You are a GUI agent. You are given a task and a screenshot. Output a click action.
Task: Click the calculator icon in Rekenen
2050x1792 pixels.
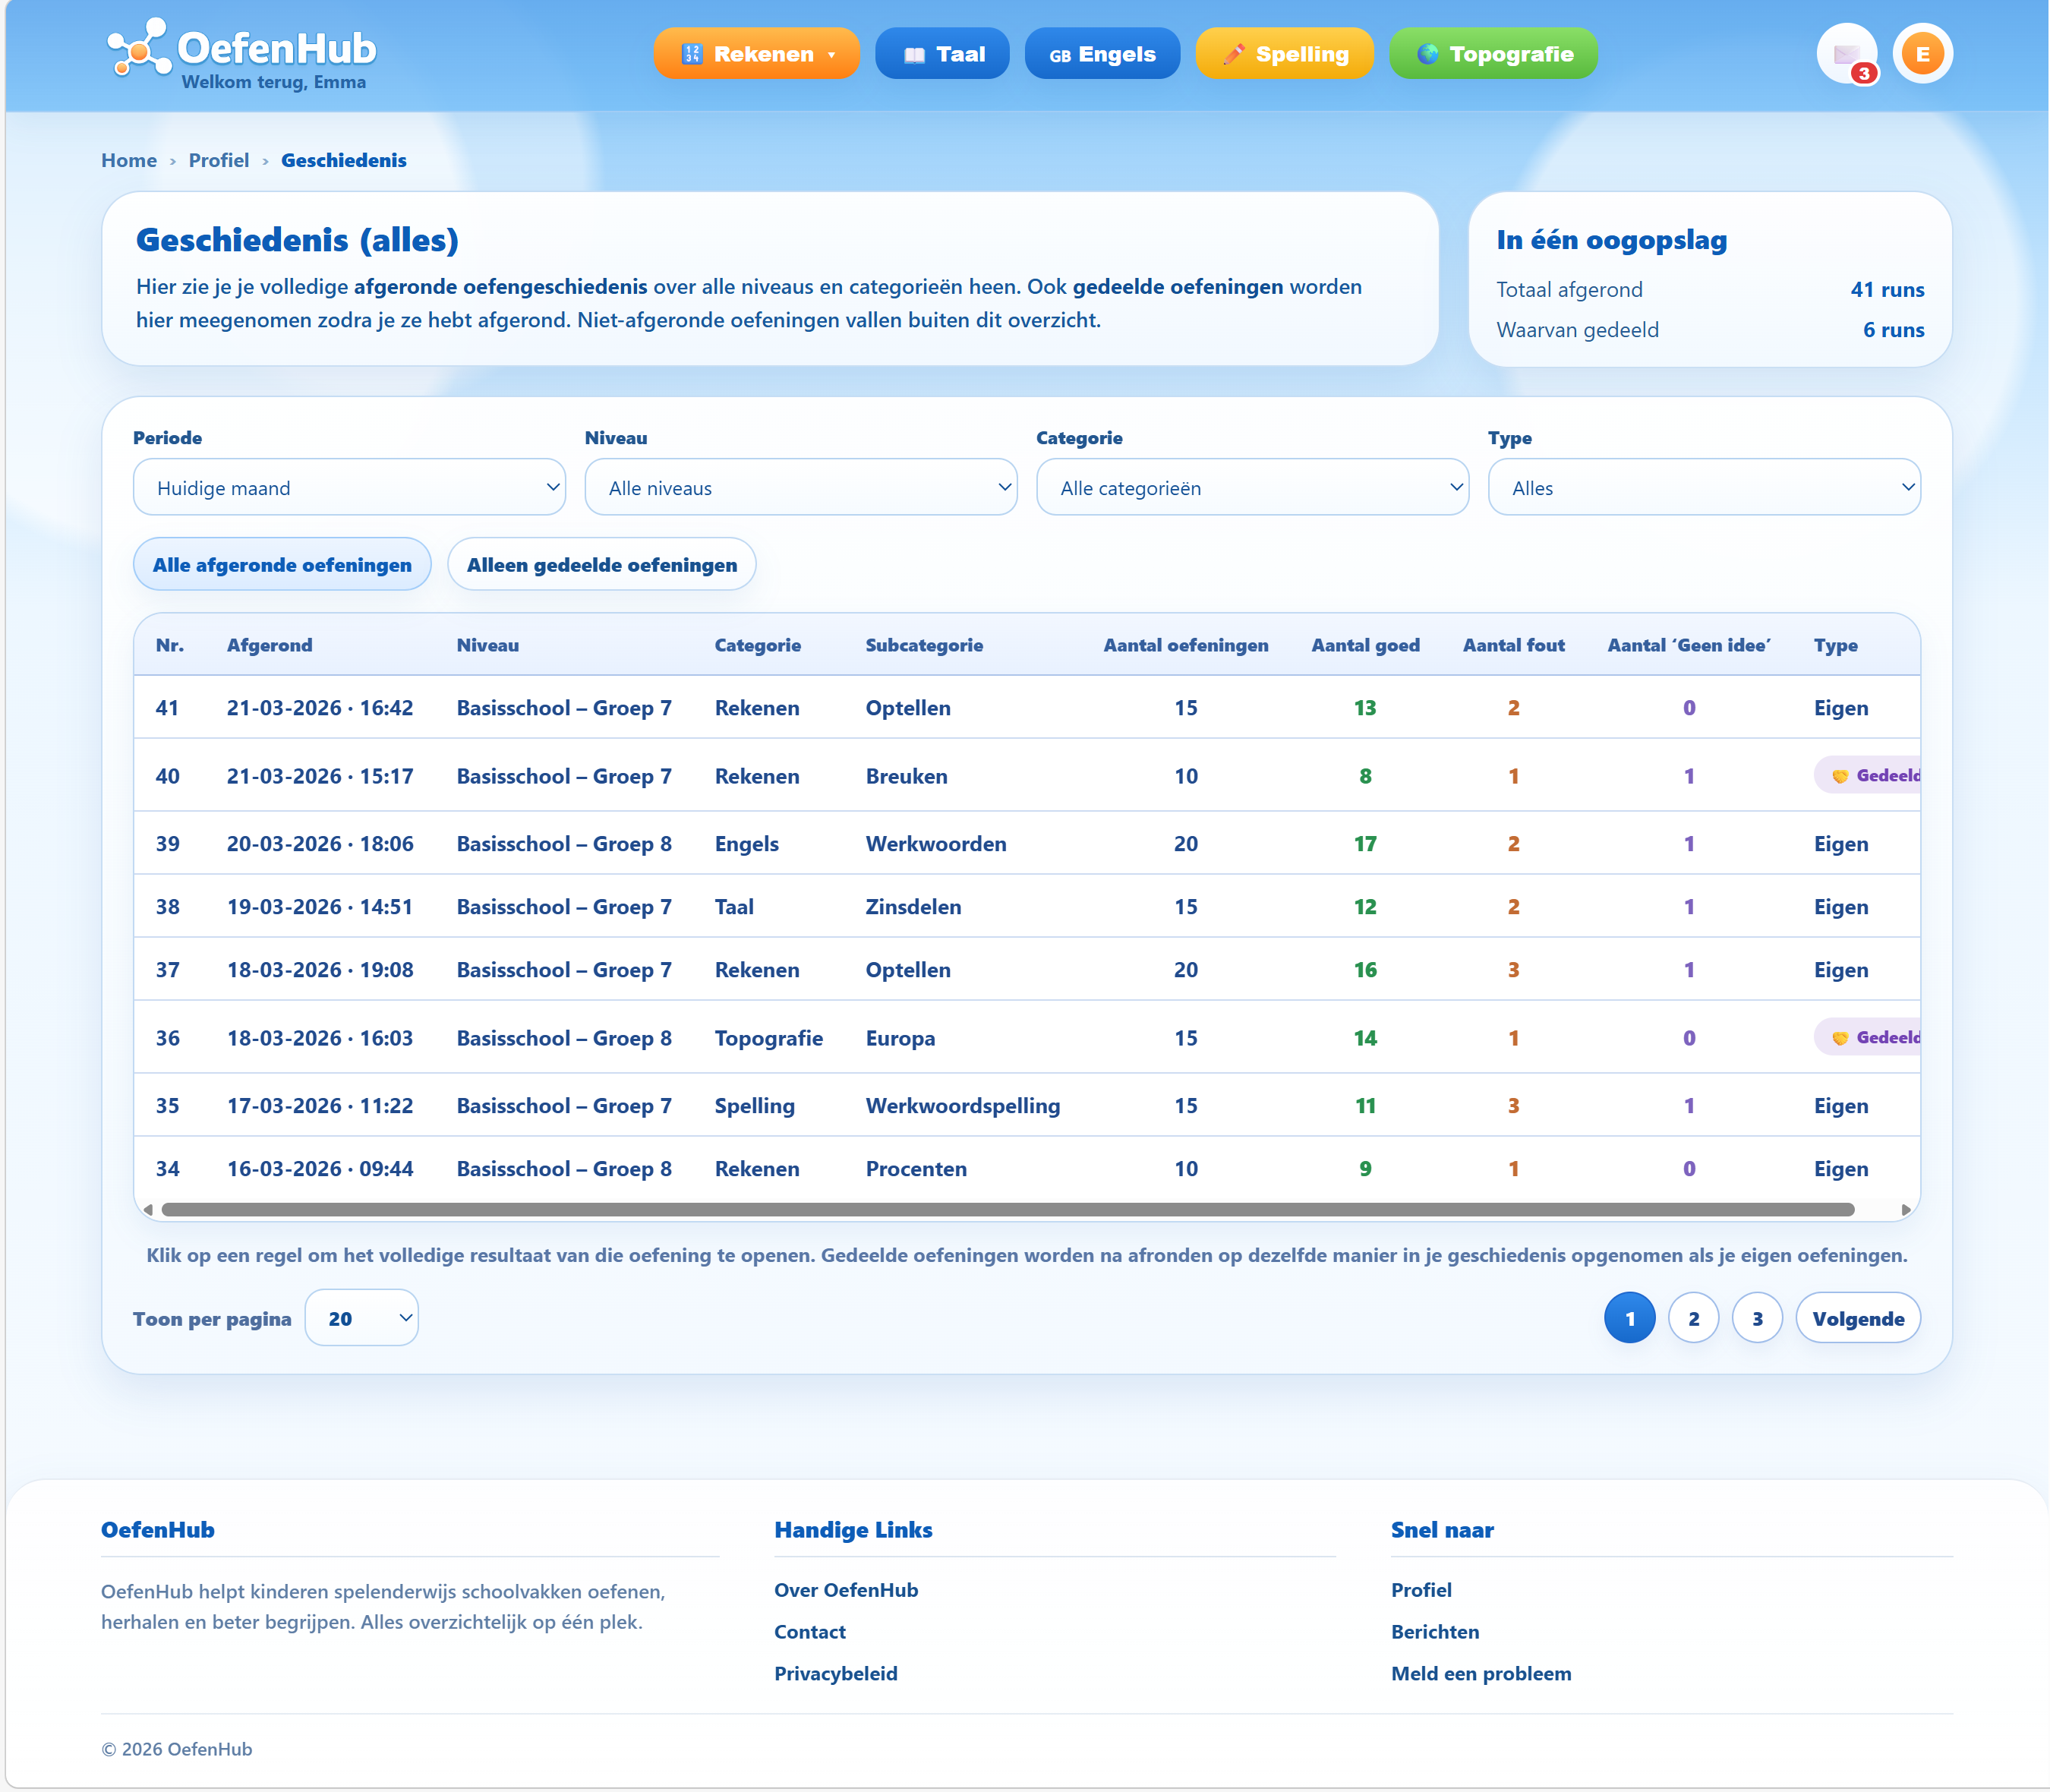tap(692, 54)
